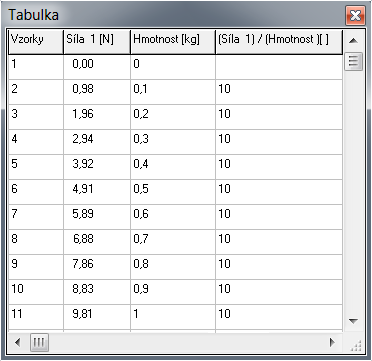Select force cell 7,86
The image size is (372, 361).
(x=97, y=267)
